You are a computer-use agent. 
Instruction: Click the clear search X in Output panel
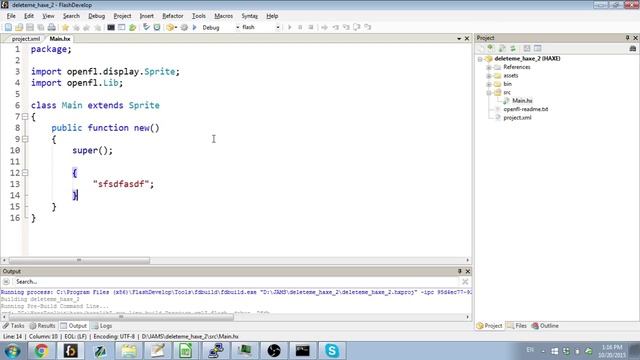[x=465, y=282]
